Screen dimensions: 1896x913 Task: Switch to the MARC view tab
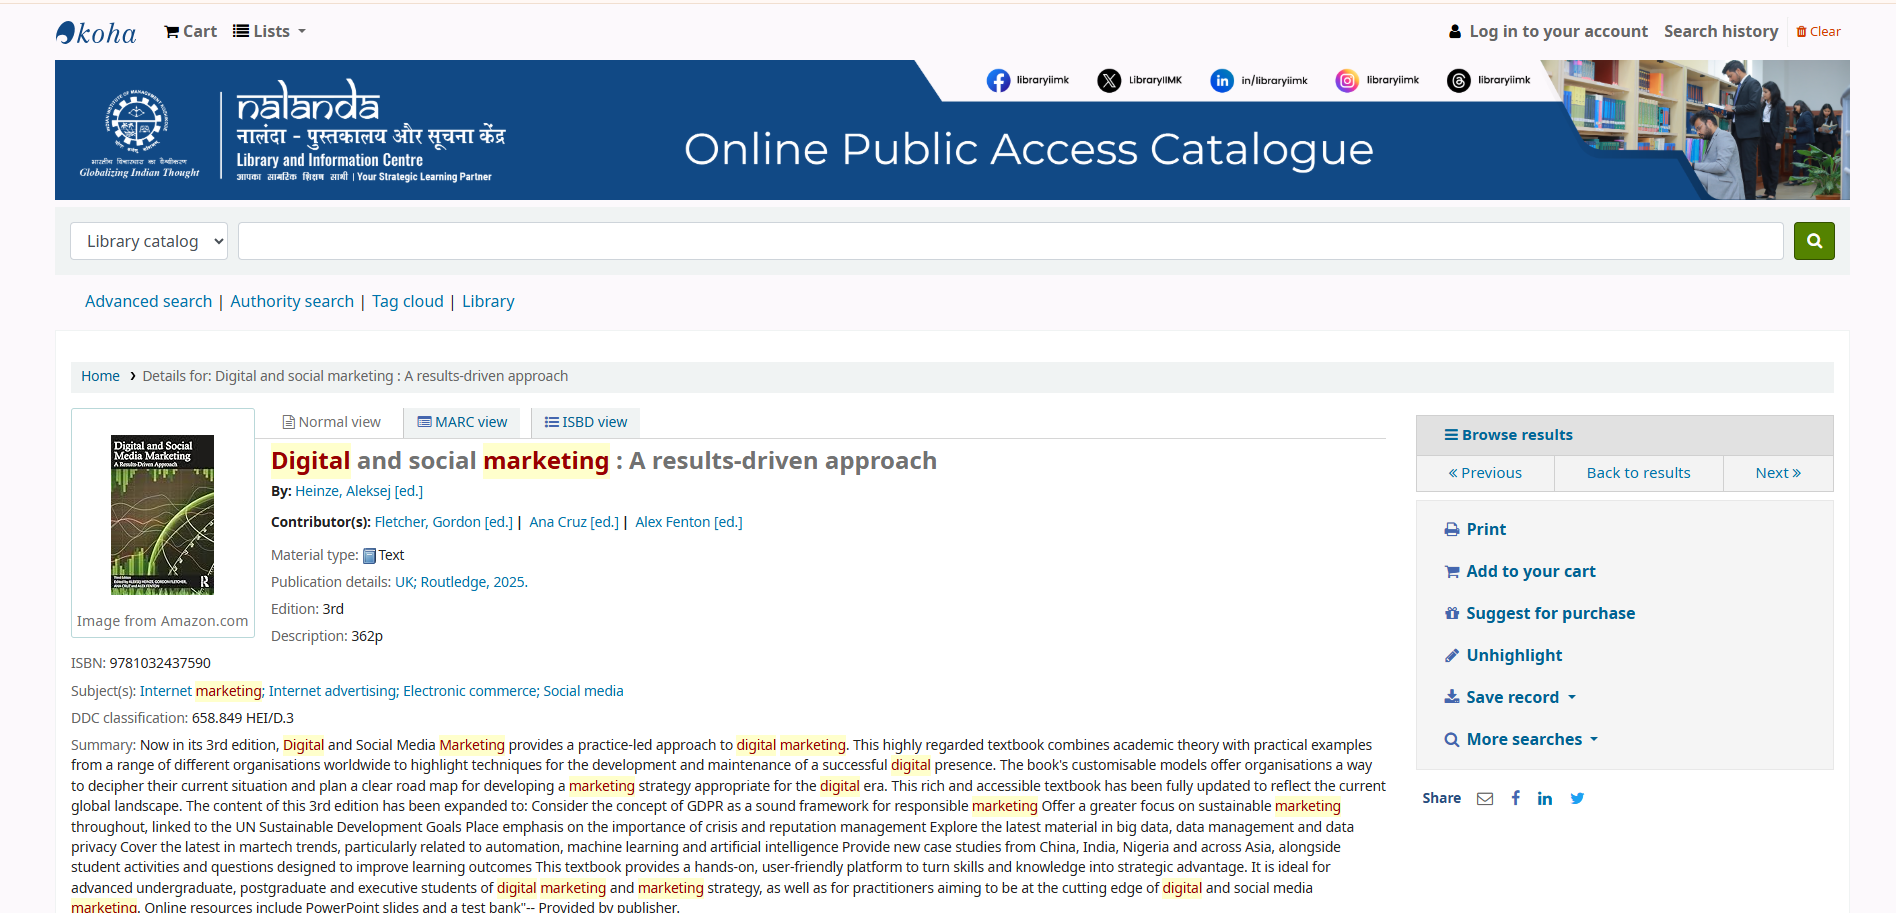point(462,422)
